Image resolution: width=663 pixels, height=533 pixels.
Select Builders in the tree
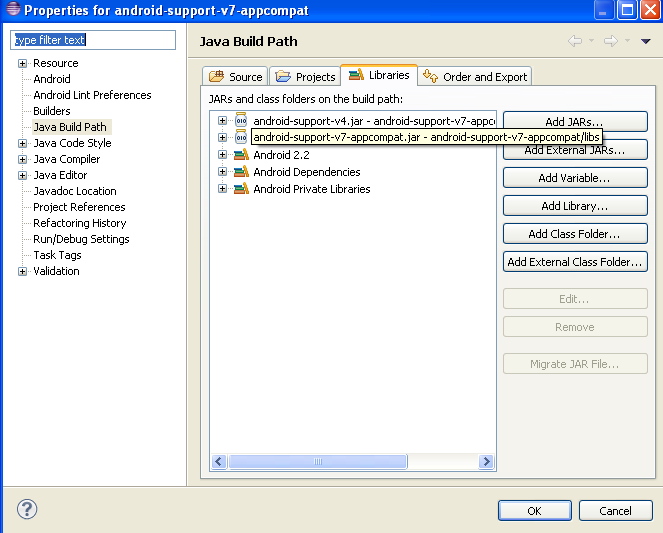(52, 111)
